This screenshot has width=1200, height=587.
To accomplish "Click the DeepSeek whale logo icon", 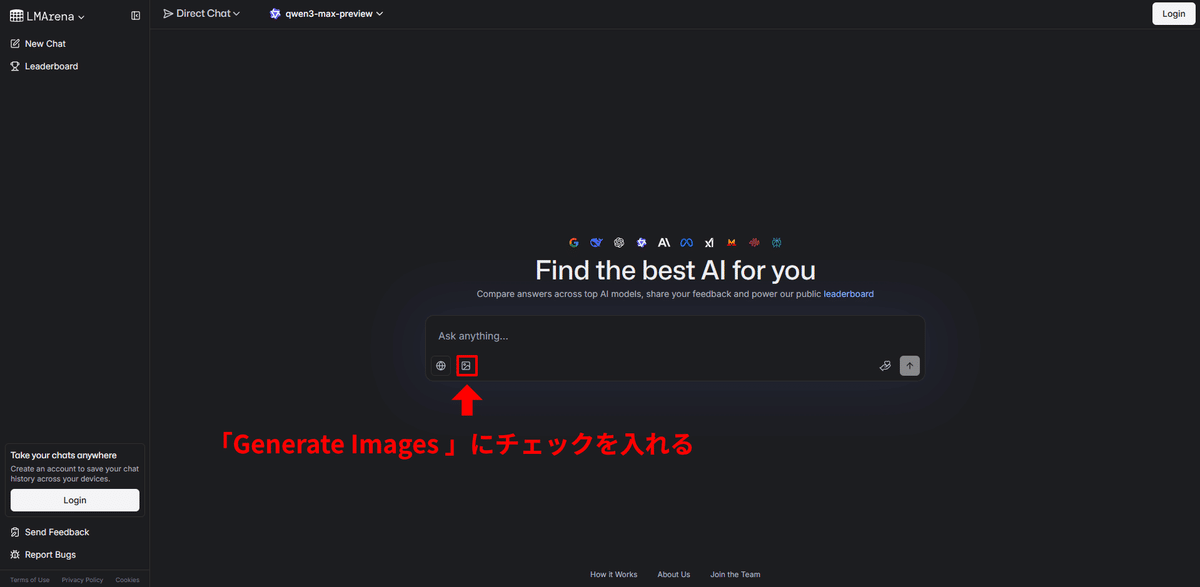I will click(x=597, y=242).
